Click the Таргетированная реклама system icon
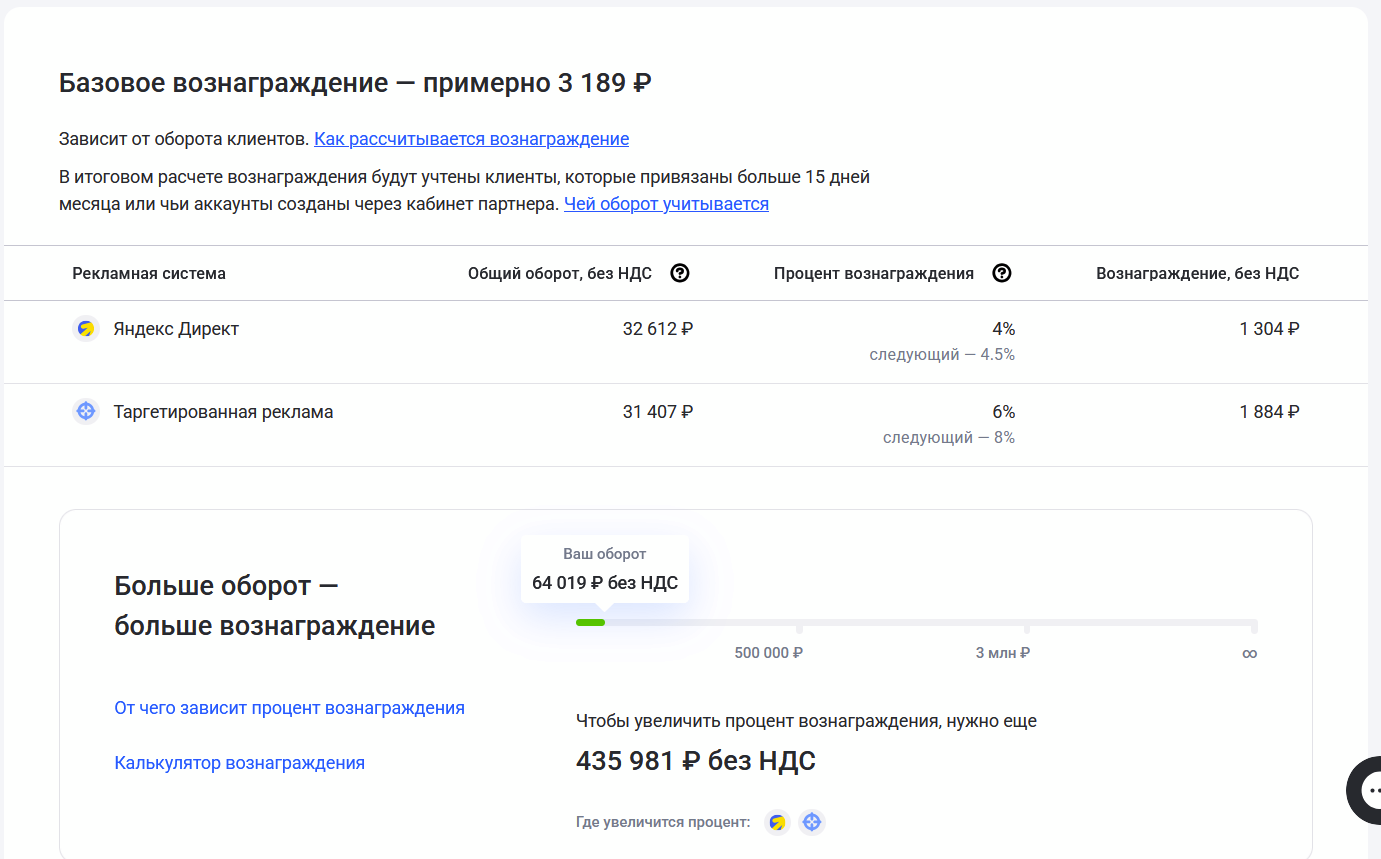The image size is (1381, 859). pyautogui.click(x=86, y=411)
